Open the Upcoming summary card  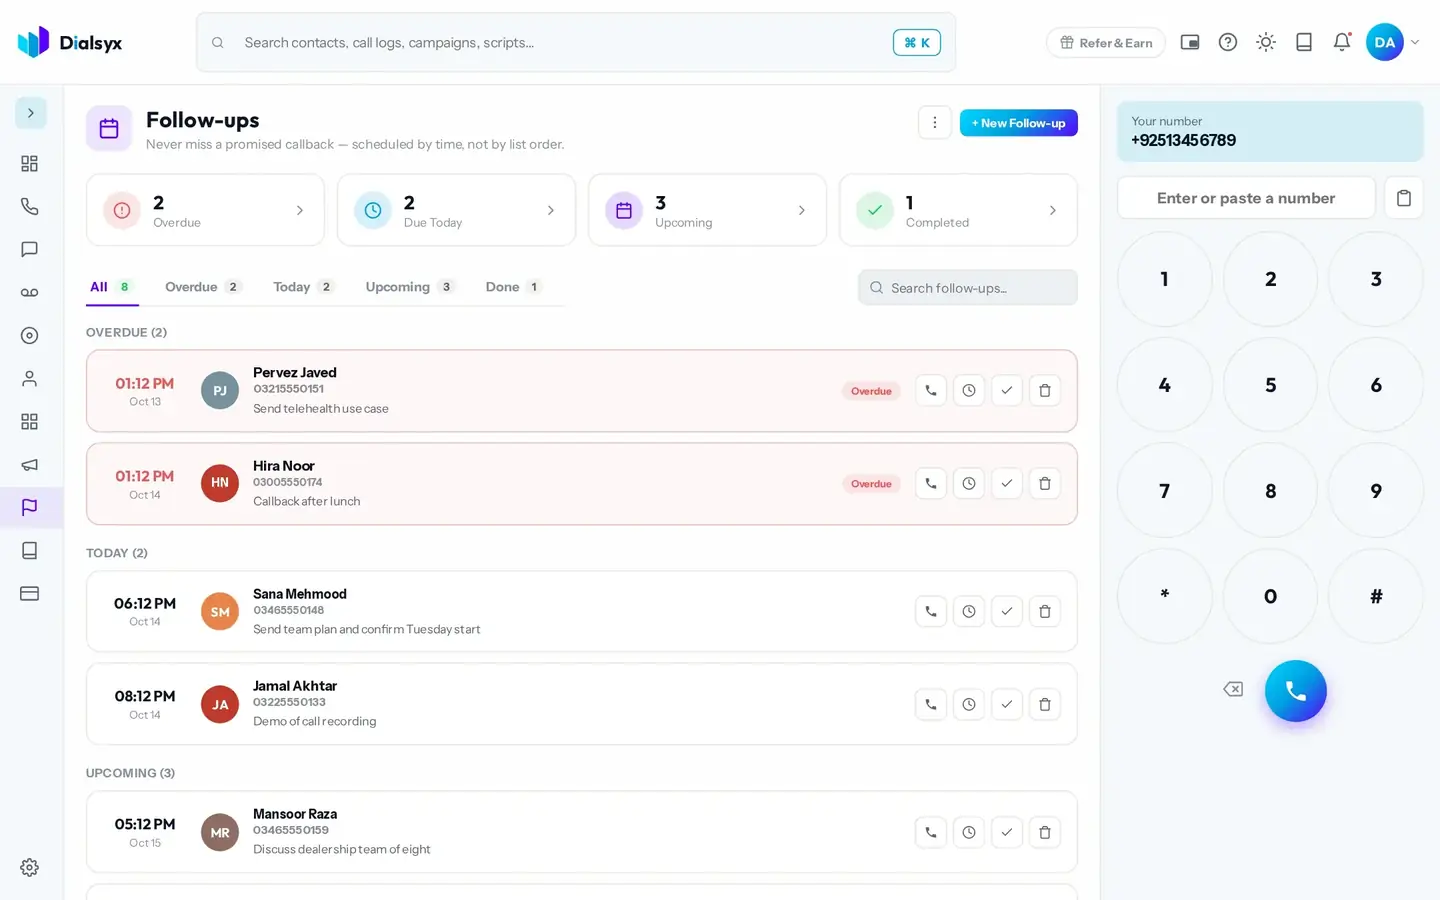[x=707, y=210]
